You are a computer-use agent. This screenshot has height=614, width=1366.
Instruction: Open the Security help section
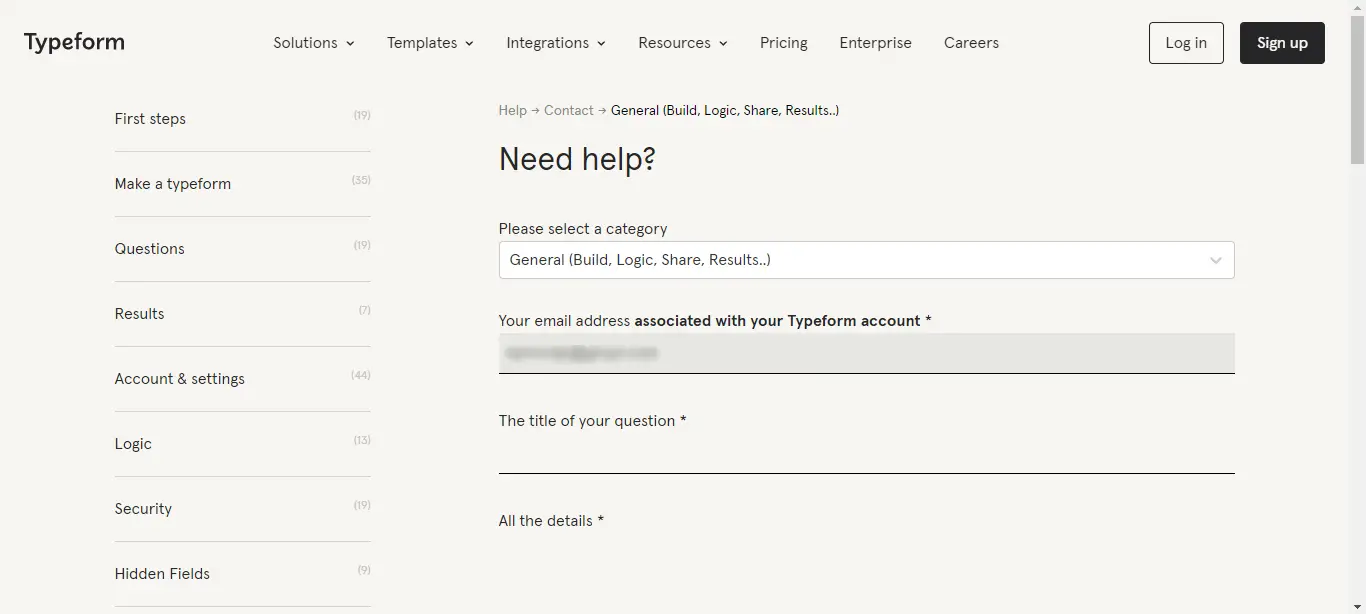tap(242, 509)
